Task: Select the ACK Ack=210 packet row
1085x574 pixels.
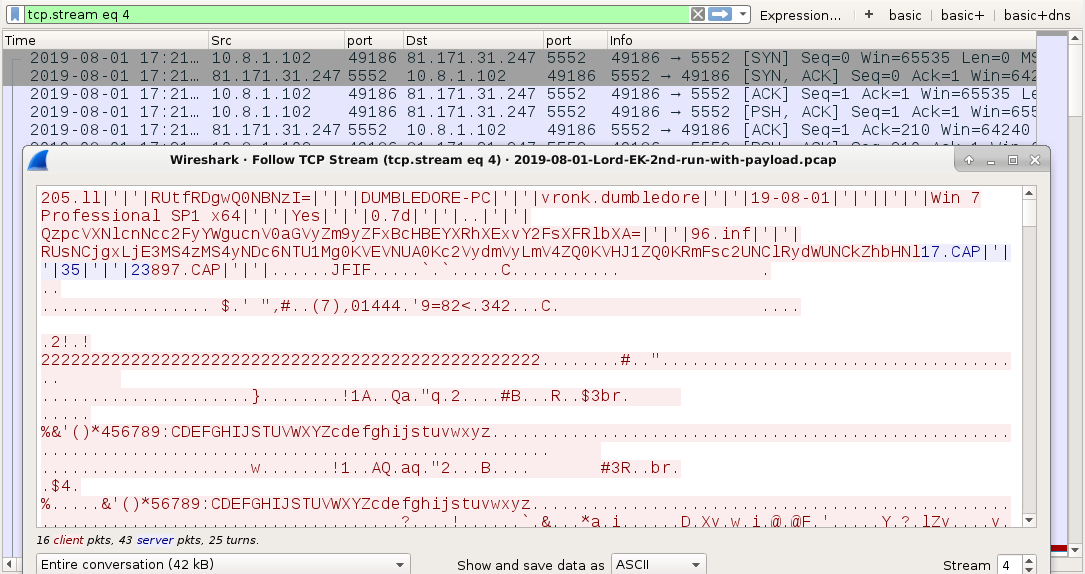Action: (519, 130)
